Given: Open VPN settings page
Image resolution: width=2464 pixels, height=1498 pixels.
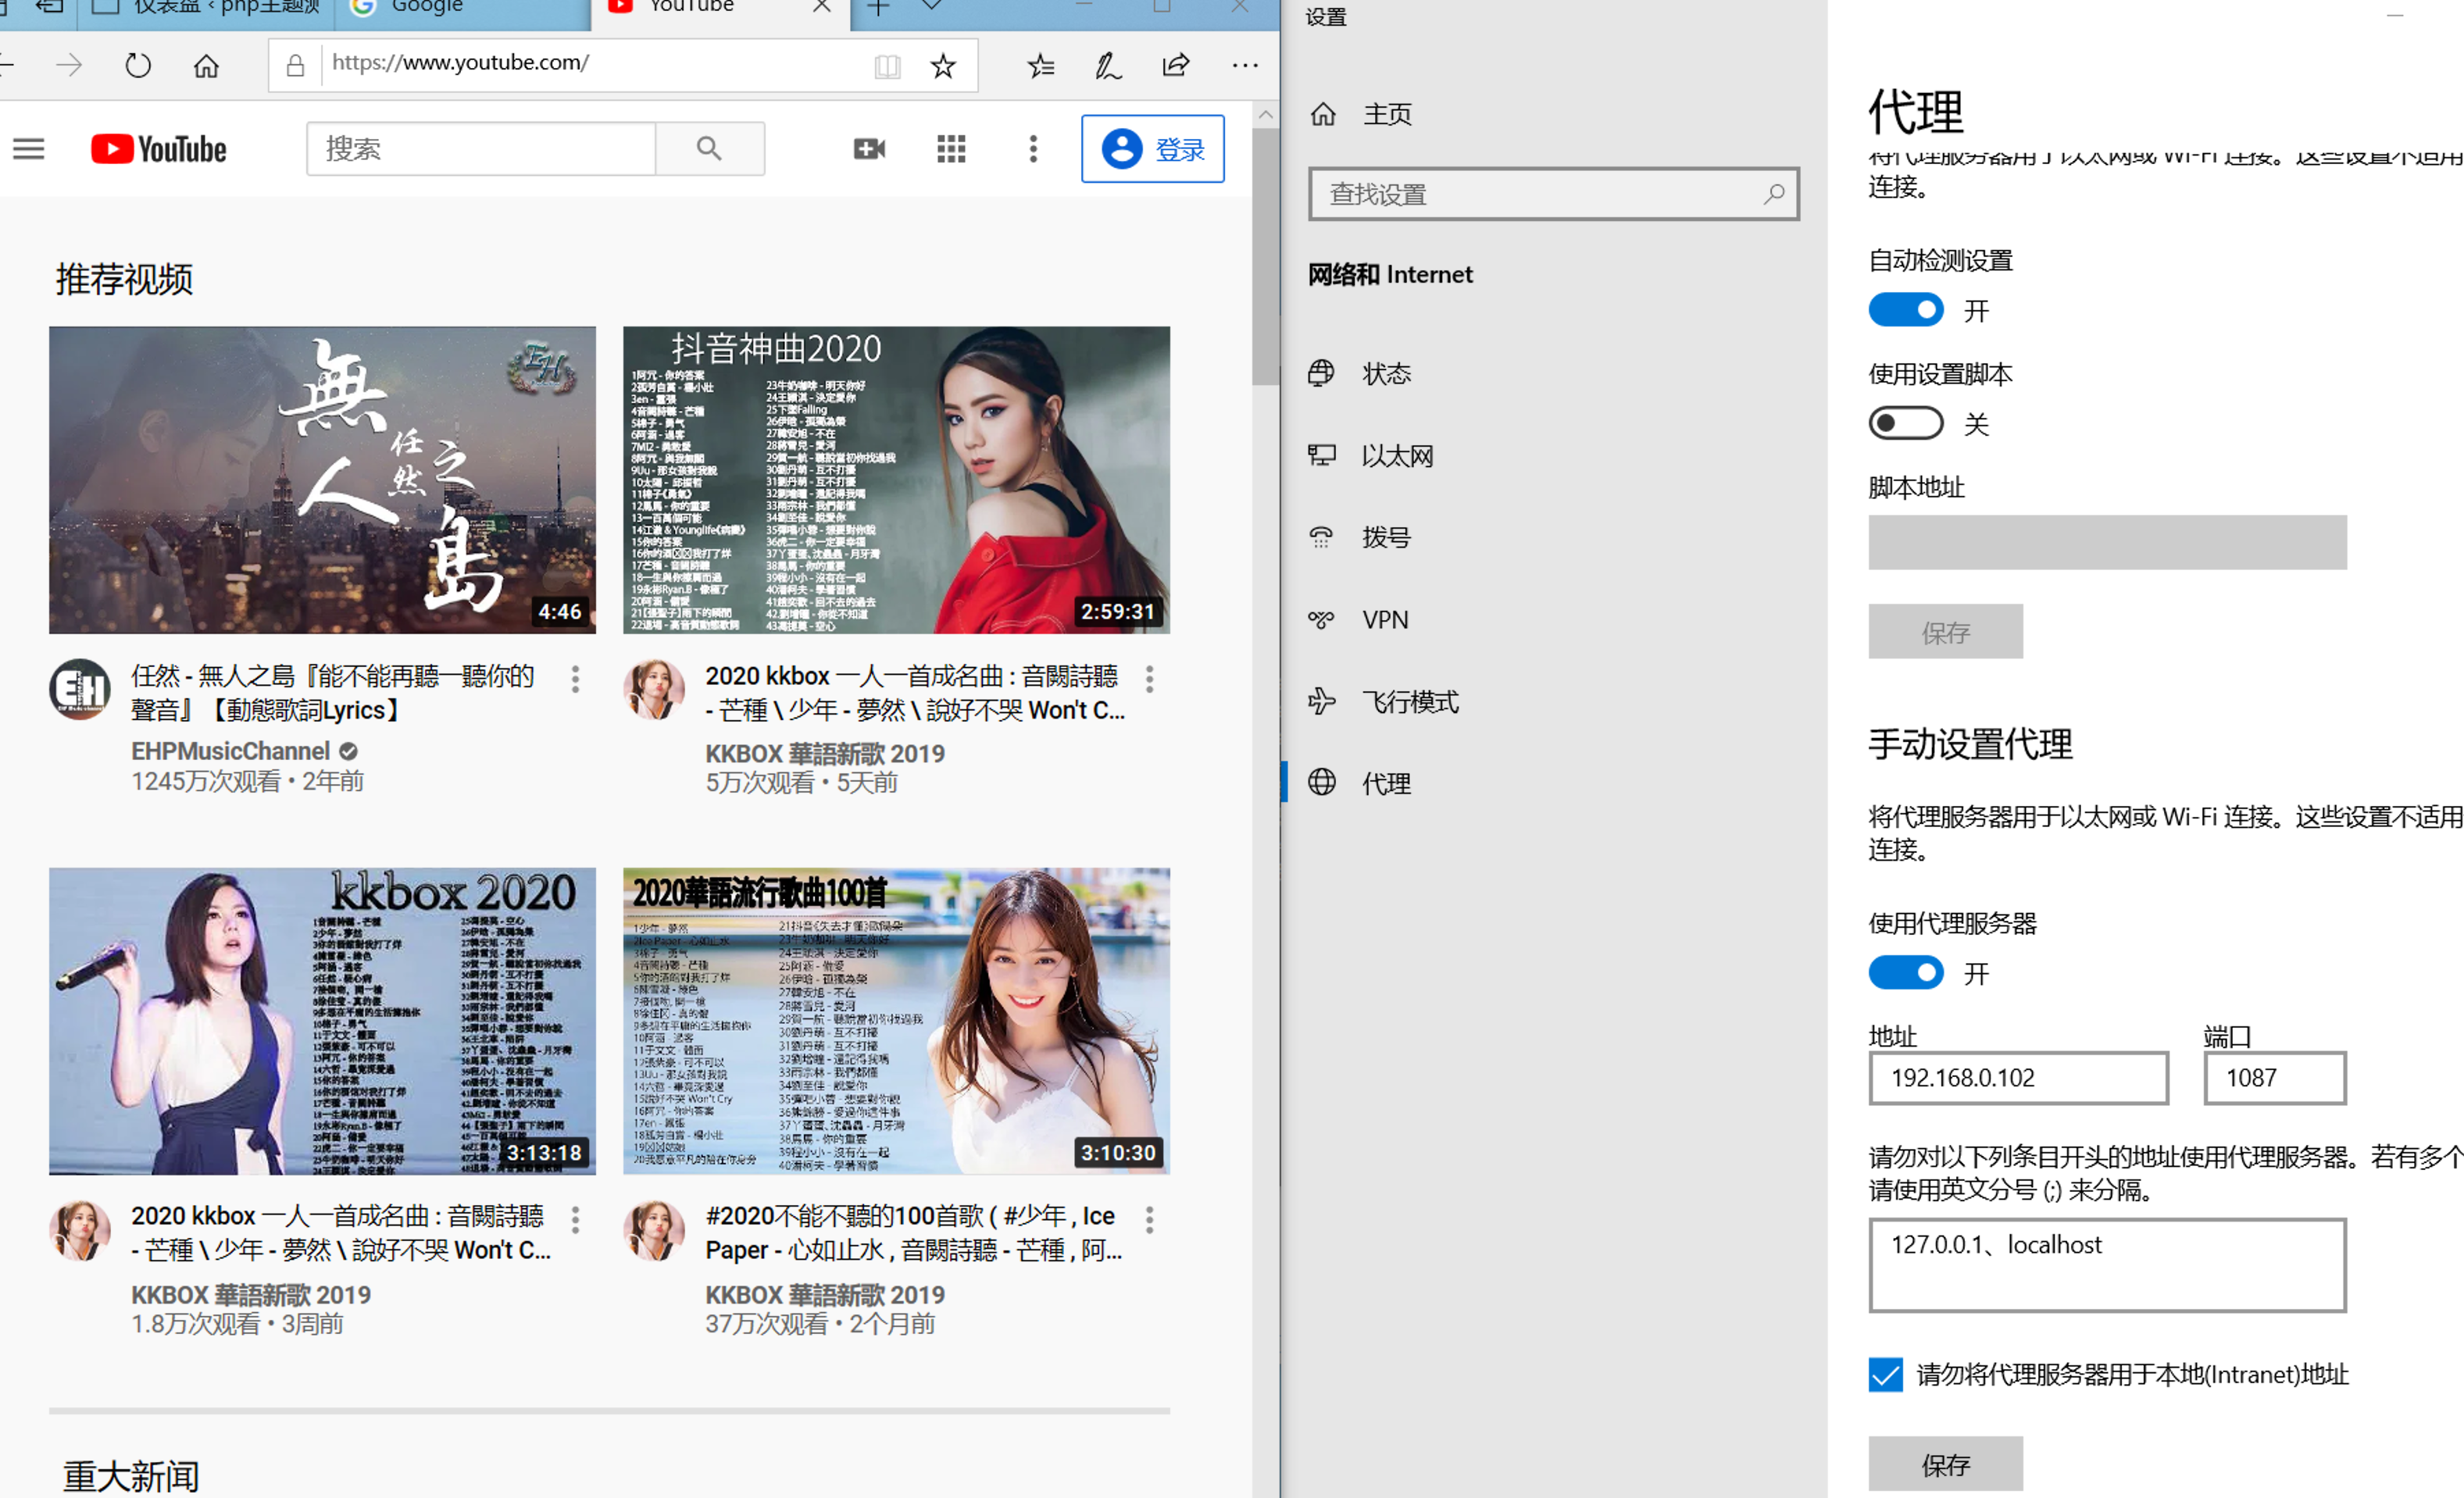Looking at the screenshot, I should click(x=1359, y=620).
